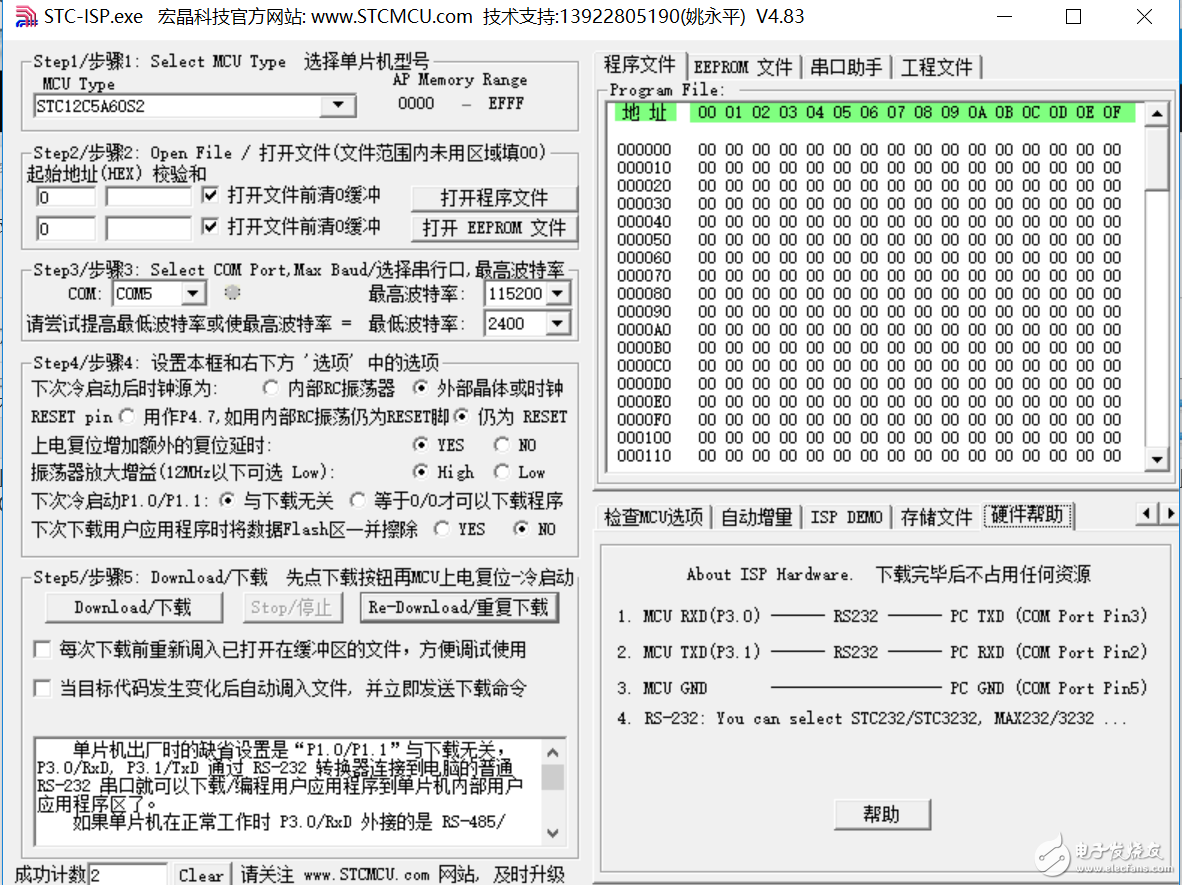Click the 打开程序文件 button

point(494,197)
